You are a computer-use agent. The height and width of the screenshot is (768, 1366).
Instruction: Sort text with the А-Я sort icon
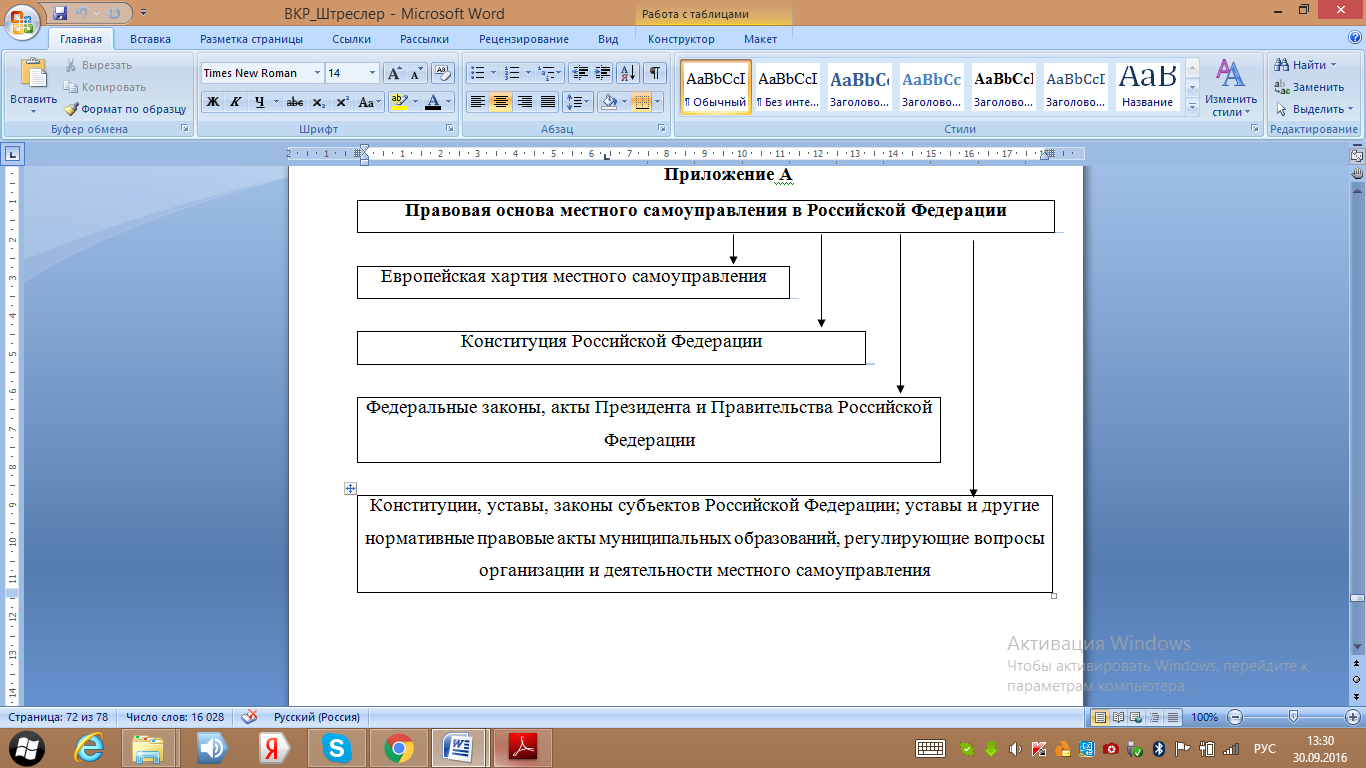point(629,73)
